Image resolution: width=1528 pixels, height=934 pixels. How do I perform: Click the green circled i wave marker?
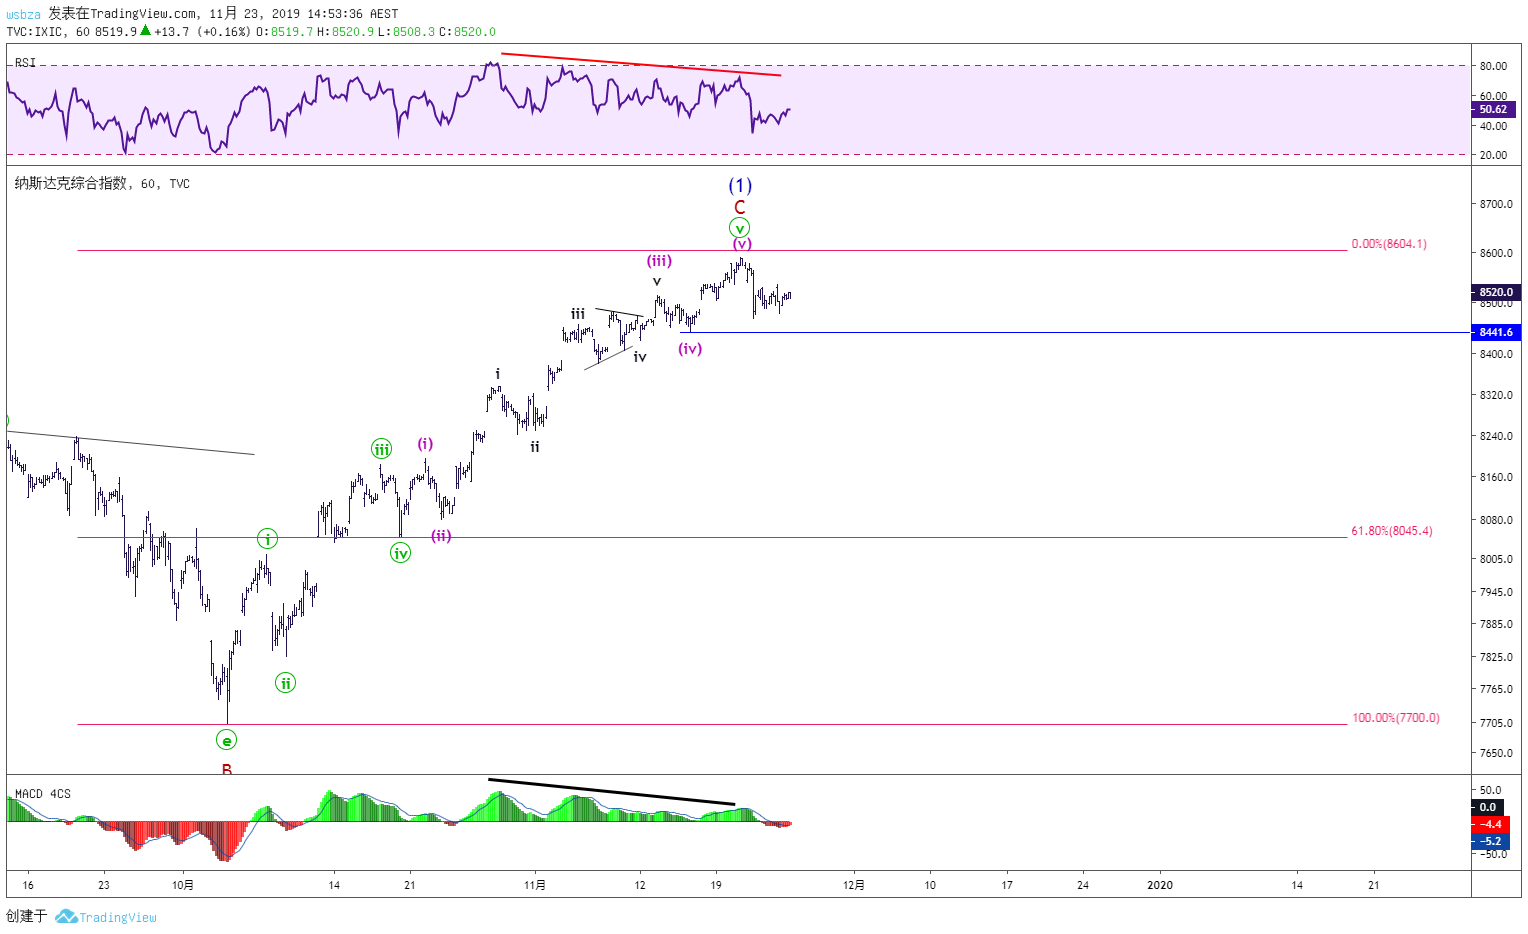coord(267,539)
